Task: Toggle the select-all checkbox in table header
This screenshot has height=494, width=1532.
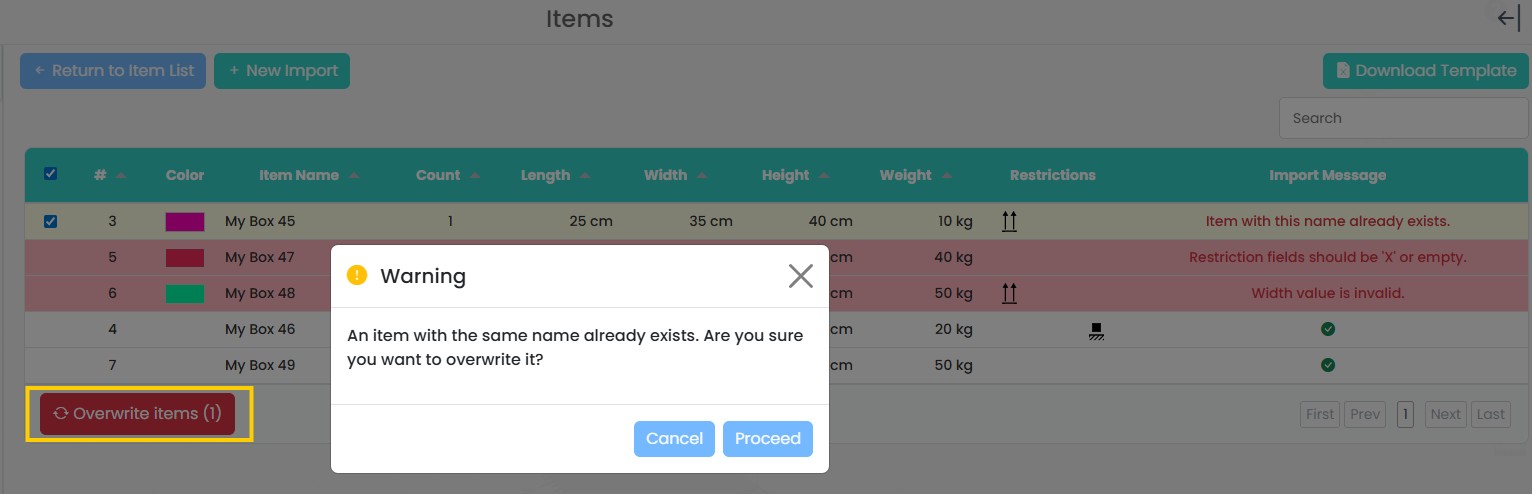Action: 51,174
